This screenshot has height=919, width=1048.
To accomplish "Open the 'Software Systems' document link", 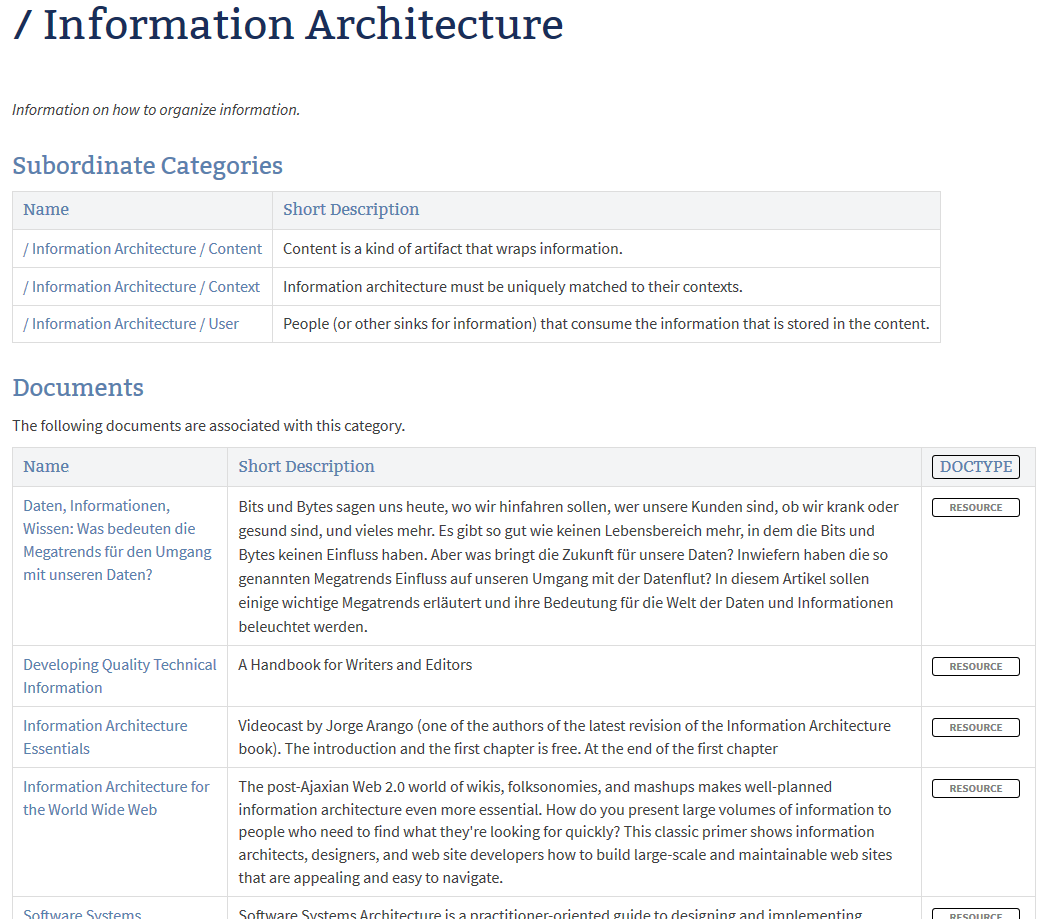I will pyautogui.click(x=82, y=913).
